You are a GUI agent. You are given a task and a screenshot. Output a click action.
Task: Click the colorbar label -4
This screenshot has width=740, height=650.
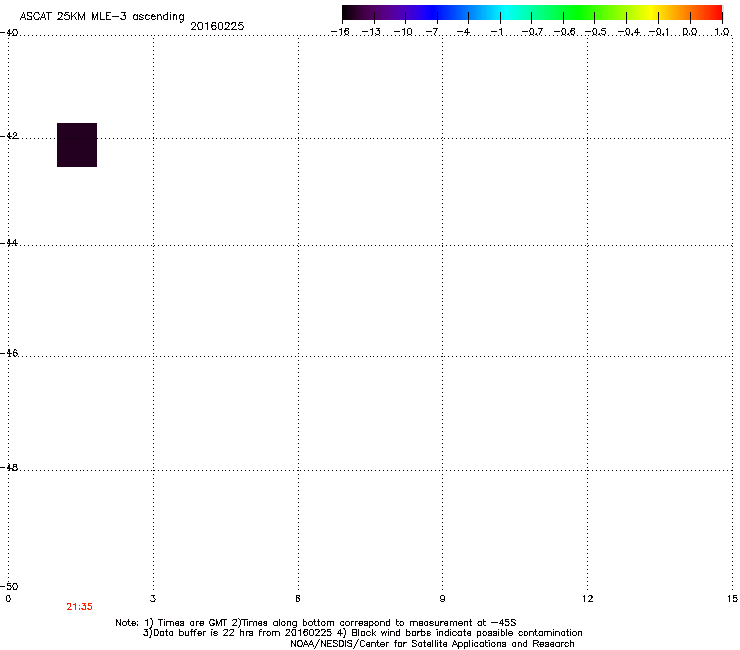(x=463, y=32)
